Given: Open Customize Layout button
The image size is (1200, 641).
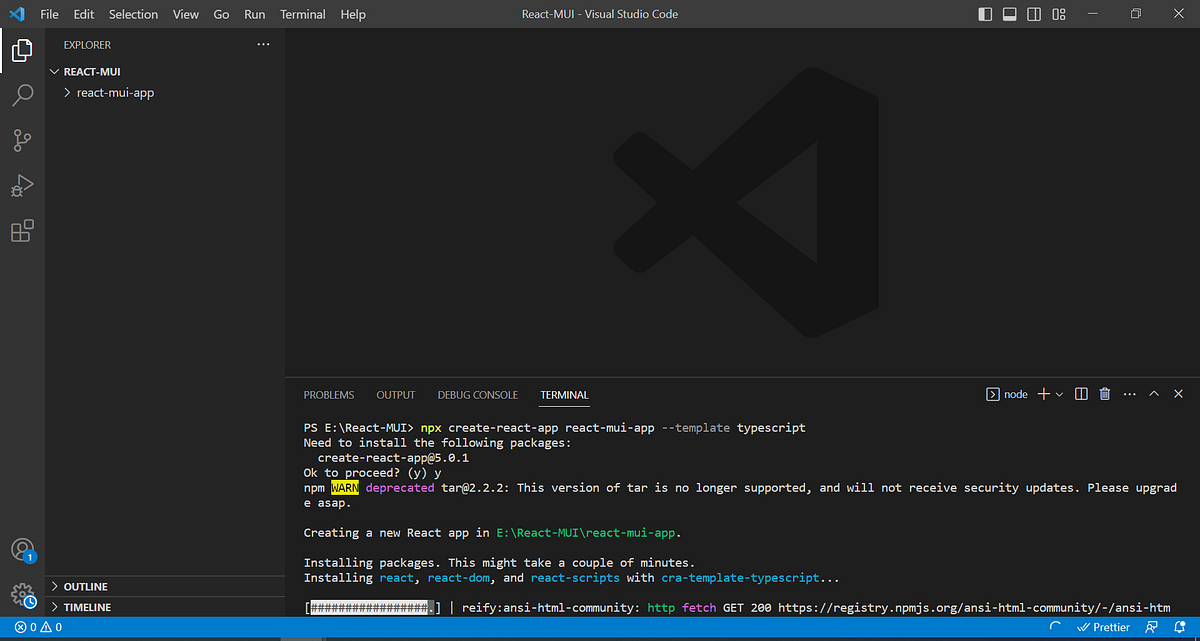Looking at the screenshot, I should click(x=1058, y=14).
